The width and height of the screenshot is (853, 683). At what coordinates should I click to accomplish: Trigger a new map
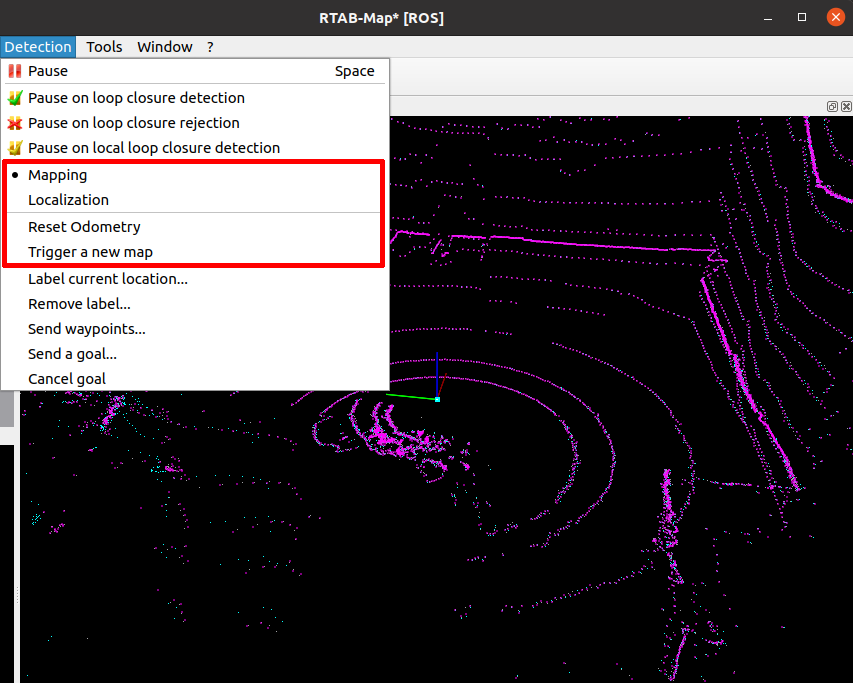tap(92, 251)
